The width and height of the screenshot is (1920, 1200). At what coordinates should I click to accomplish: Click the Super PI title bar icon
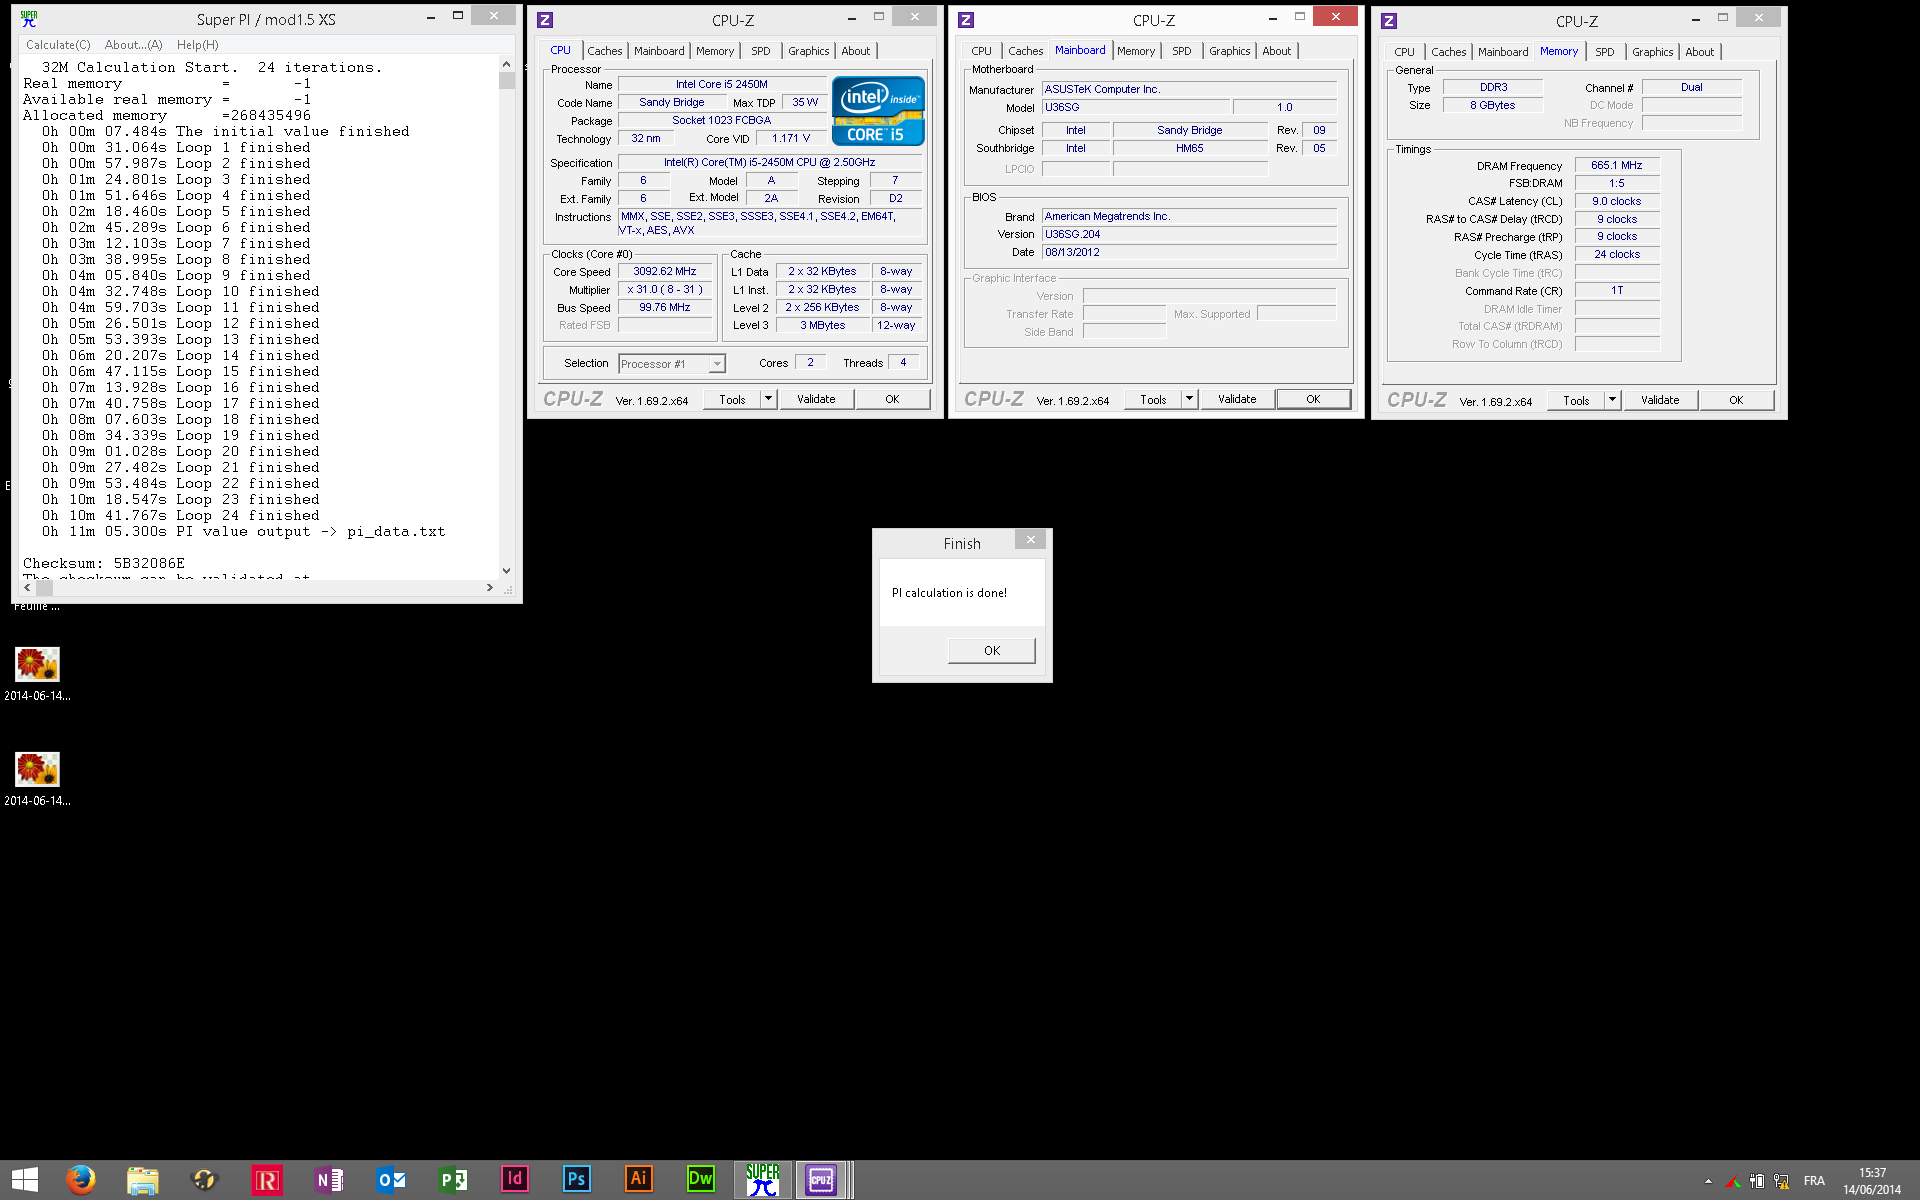coord(29,19)
